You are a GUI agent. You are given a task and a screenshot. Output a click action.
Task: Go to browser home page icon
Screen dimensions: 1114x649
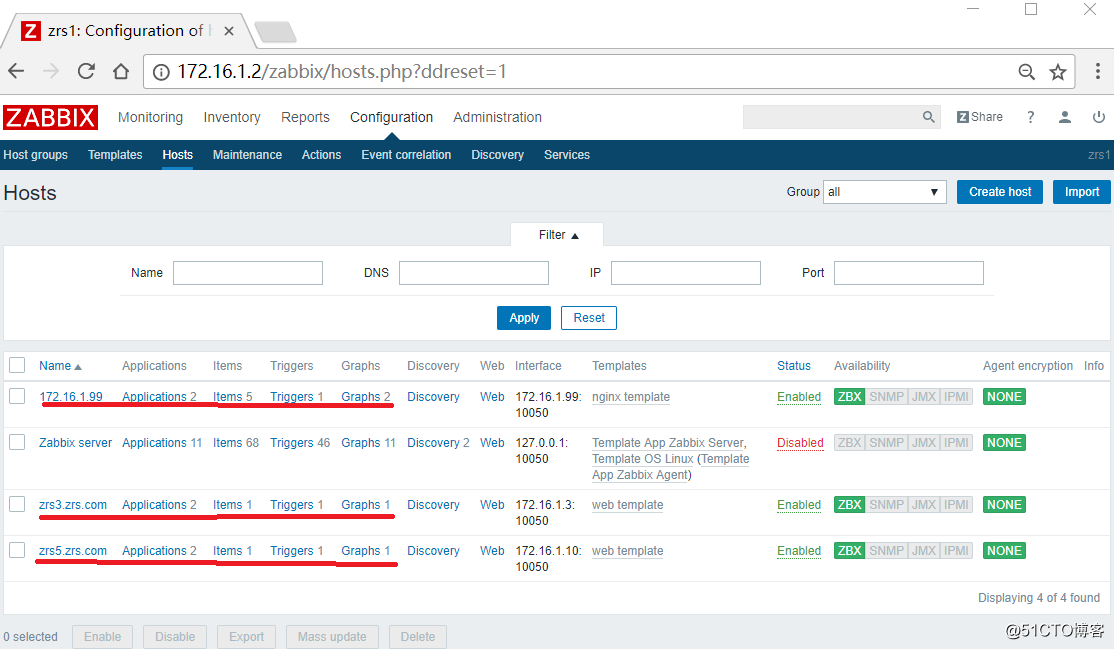pyautogui.click(x=121, y=71)
